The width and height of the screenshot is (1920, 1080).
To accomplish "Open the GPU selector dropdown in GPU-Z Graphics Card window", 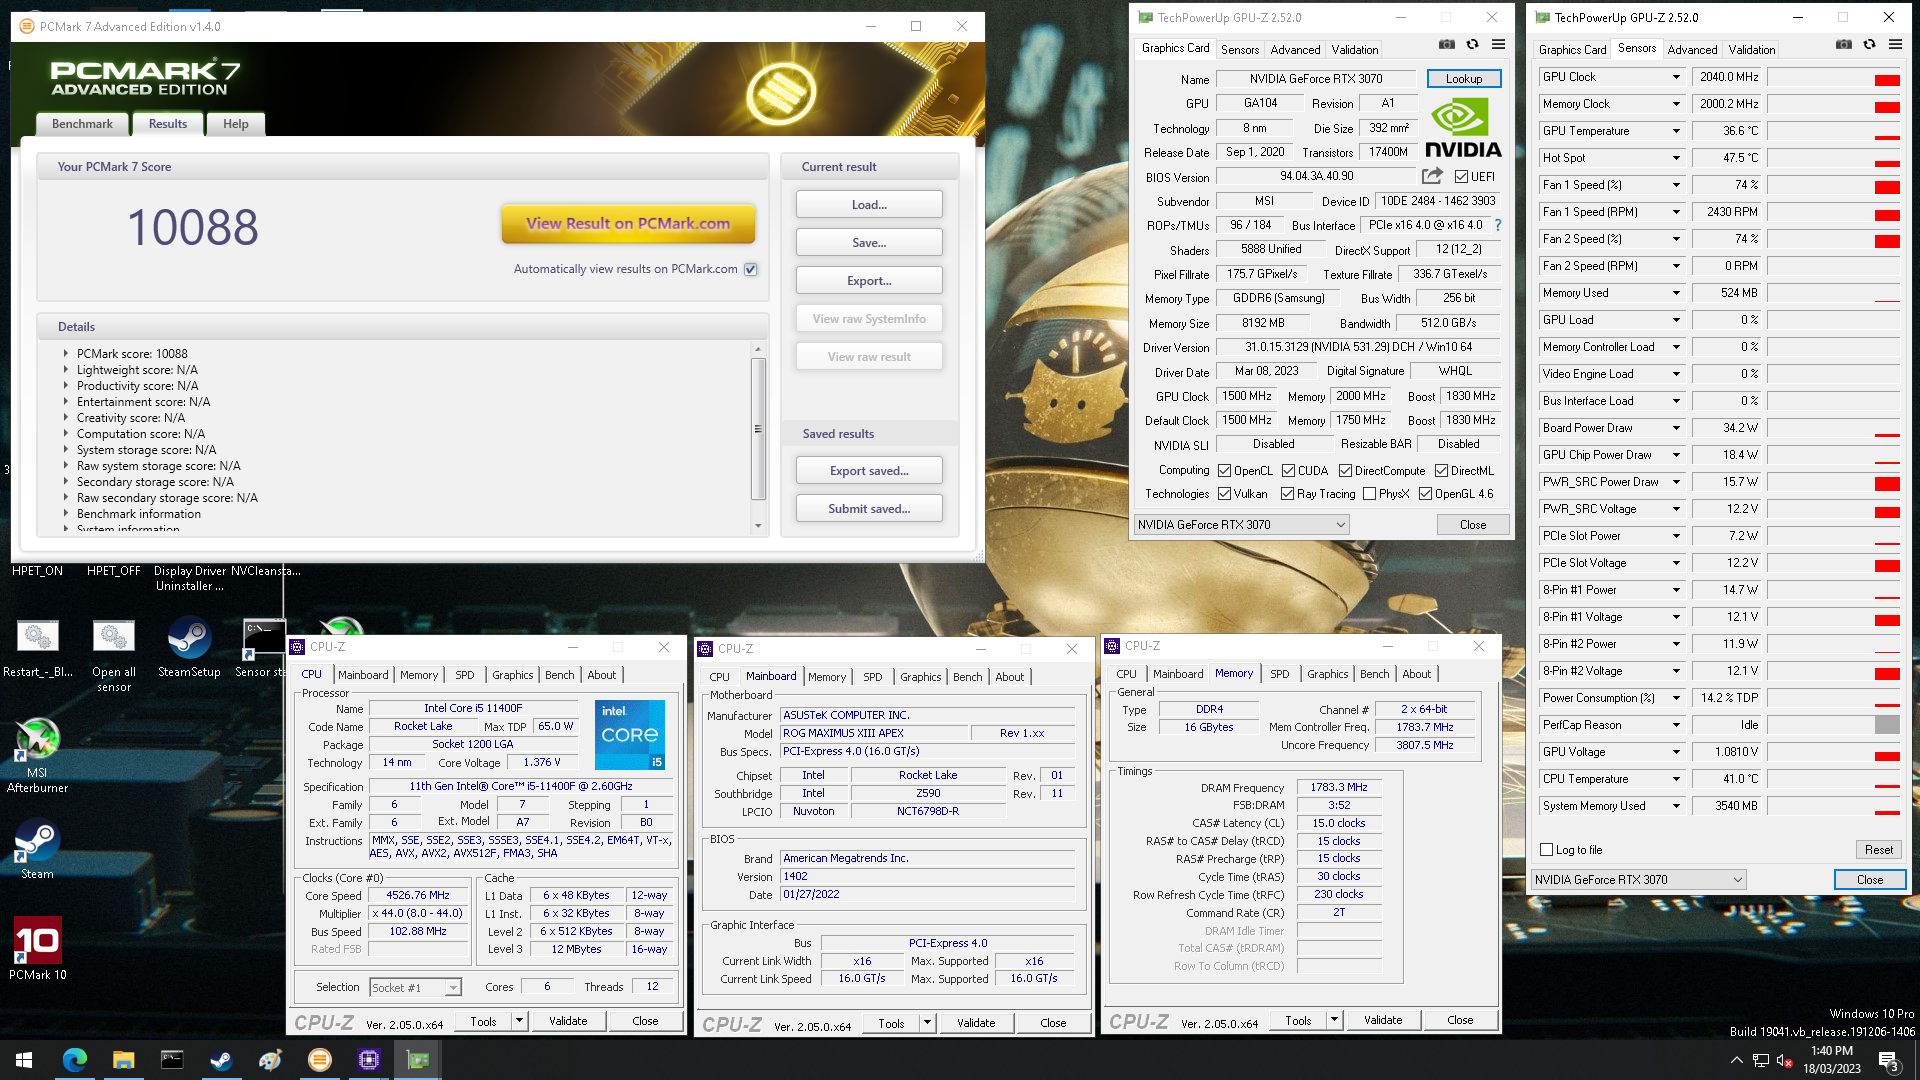I will click(1242, 524).
